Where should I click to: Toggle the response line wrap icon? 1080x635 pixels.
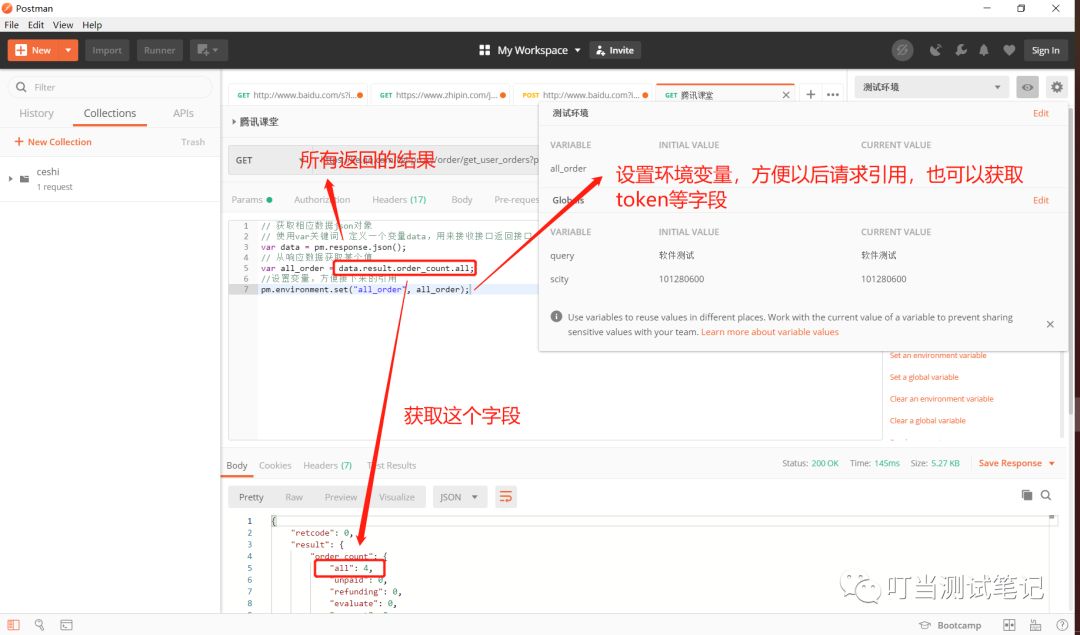pyautogui.click(x=506, y=497)
